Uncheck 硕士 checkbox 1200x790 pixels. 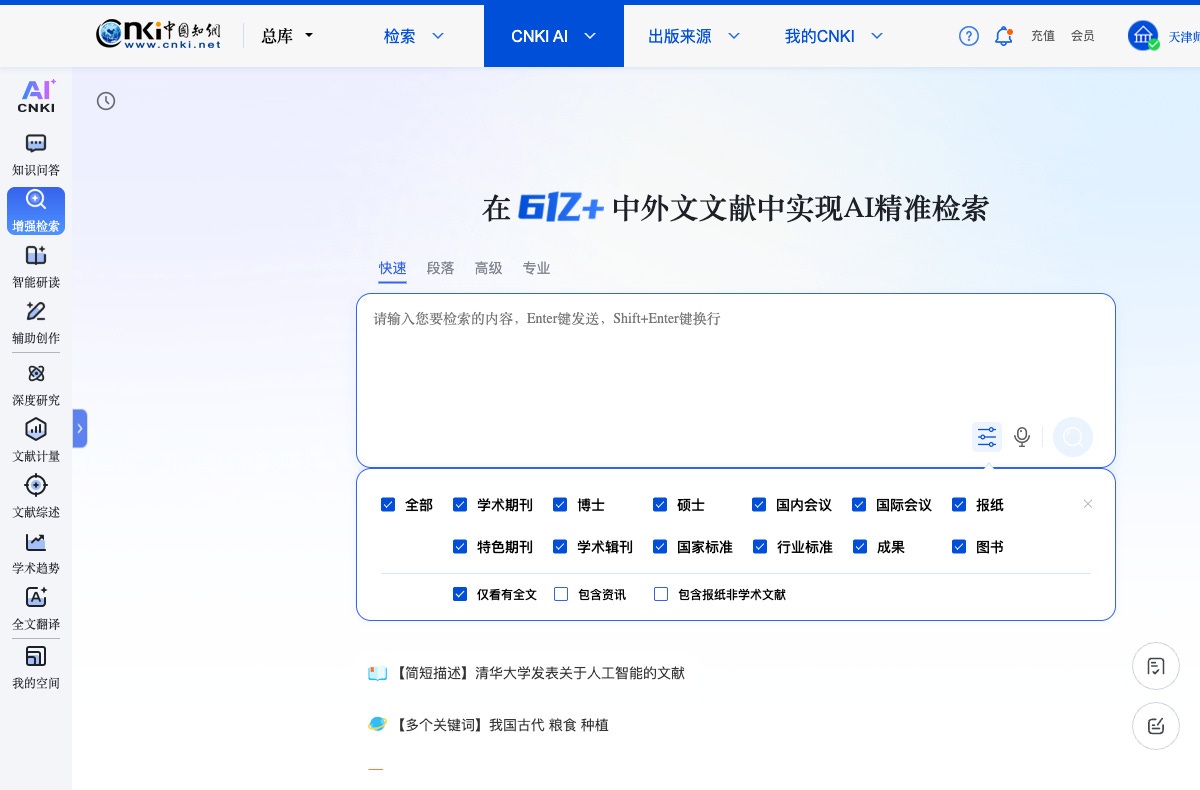click(660, 505)
